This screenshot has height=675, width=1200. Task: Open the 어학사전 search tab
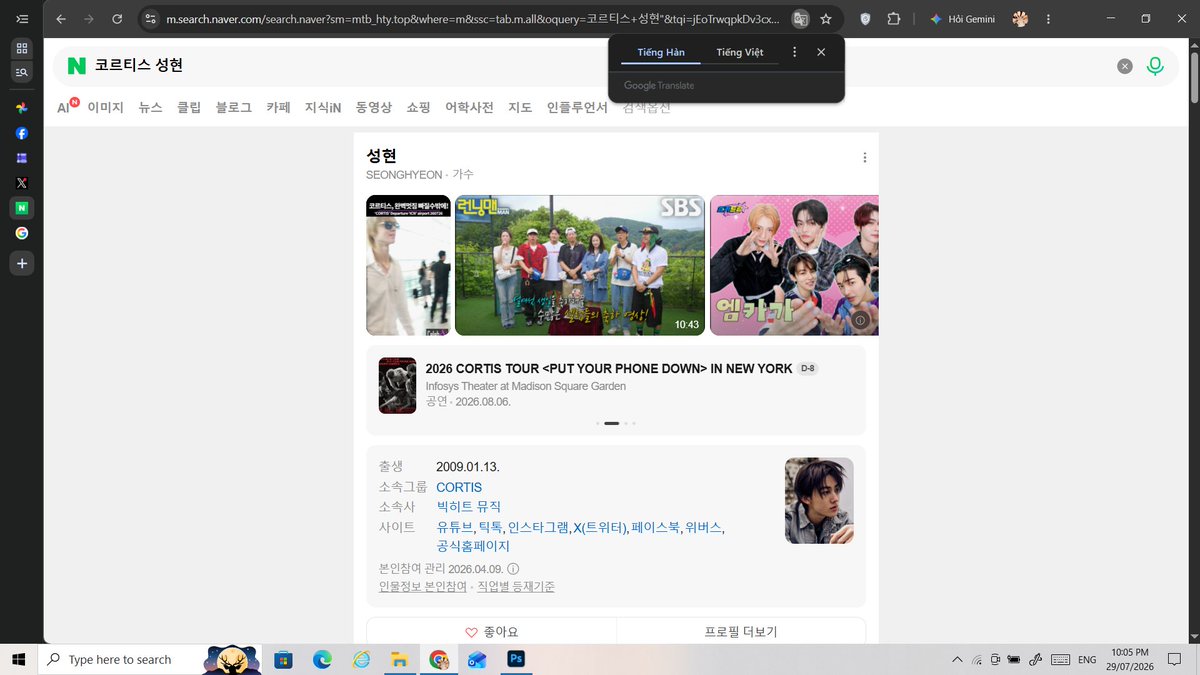469,107
